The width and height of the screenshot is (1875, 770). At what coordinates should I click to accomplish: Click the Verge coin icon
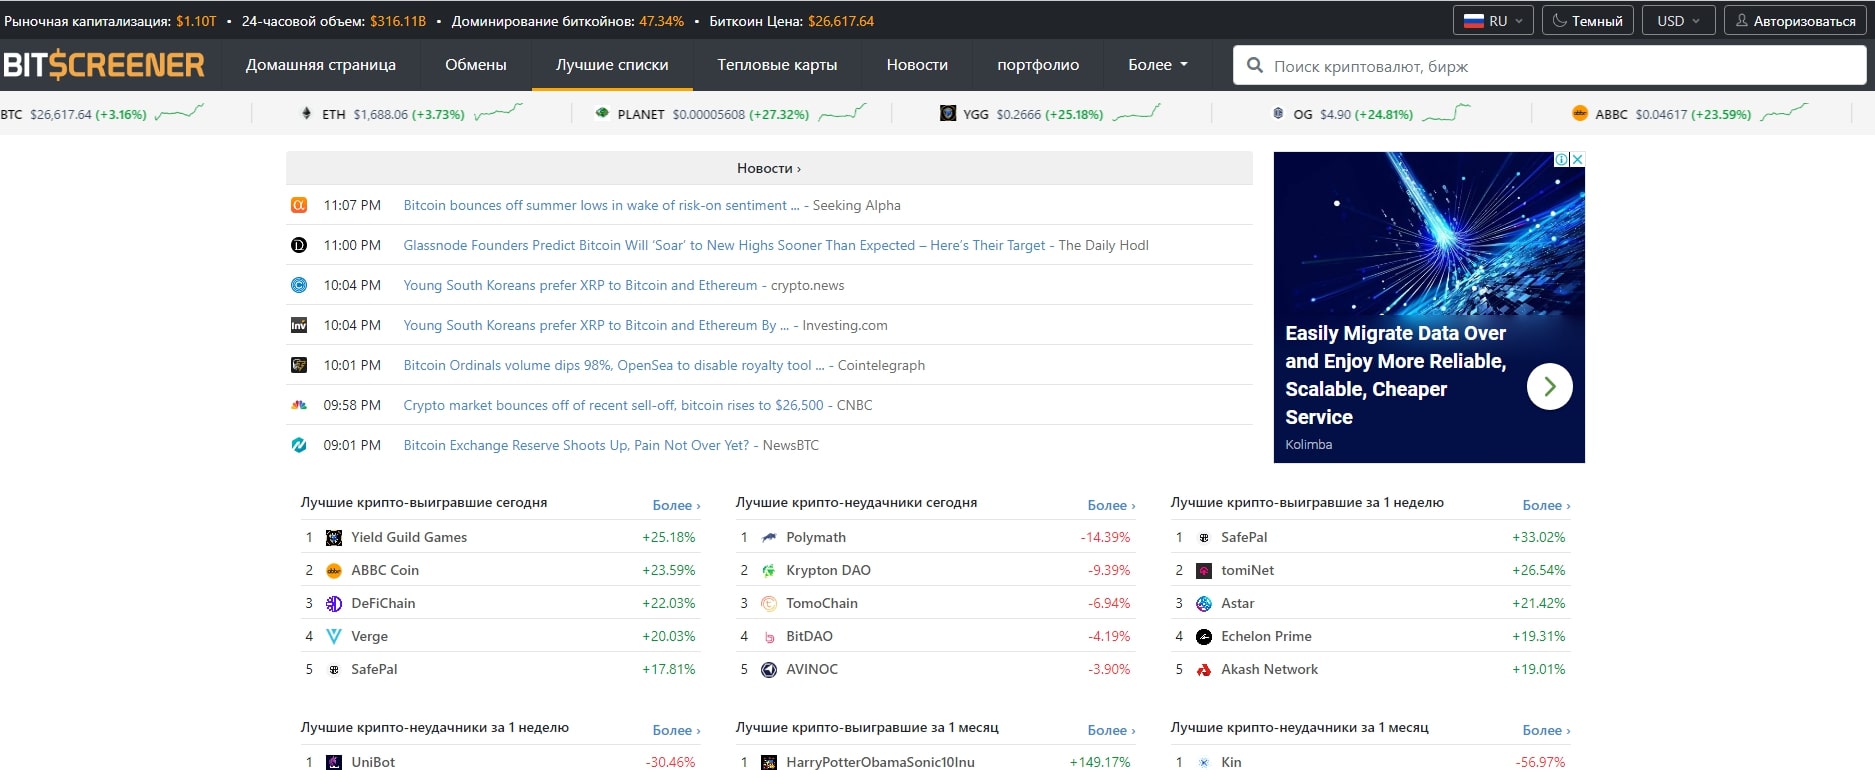[x=334, y=637]
